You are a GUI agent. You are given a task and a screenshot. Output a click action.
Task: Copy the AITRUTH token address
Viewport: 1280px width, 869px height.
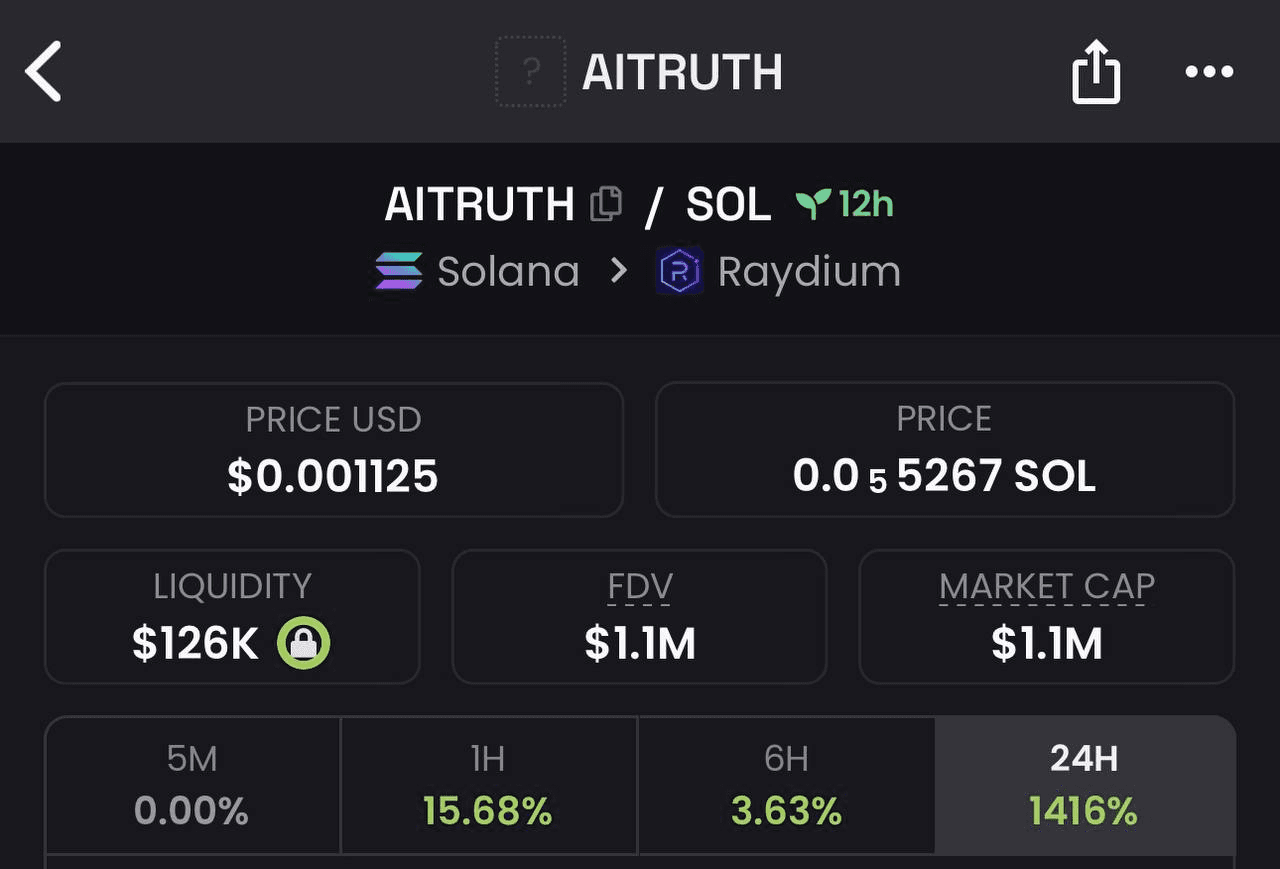coord(606,204)
